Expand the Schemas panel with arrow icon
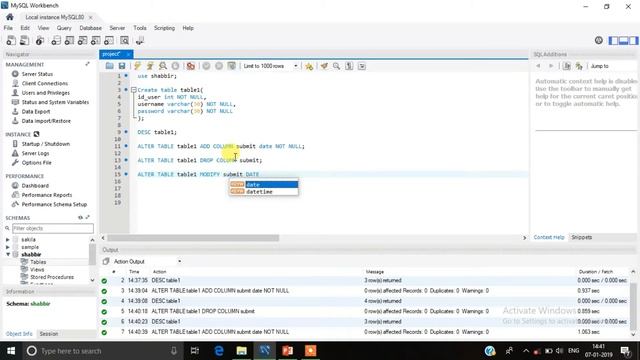The width and height of the screenshot is (640, 360). pyautogui.click(x=88, y=218)
